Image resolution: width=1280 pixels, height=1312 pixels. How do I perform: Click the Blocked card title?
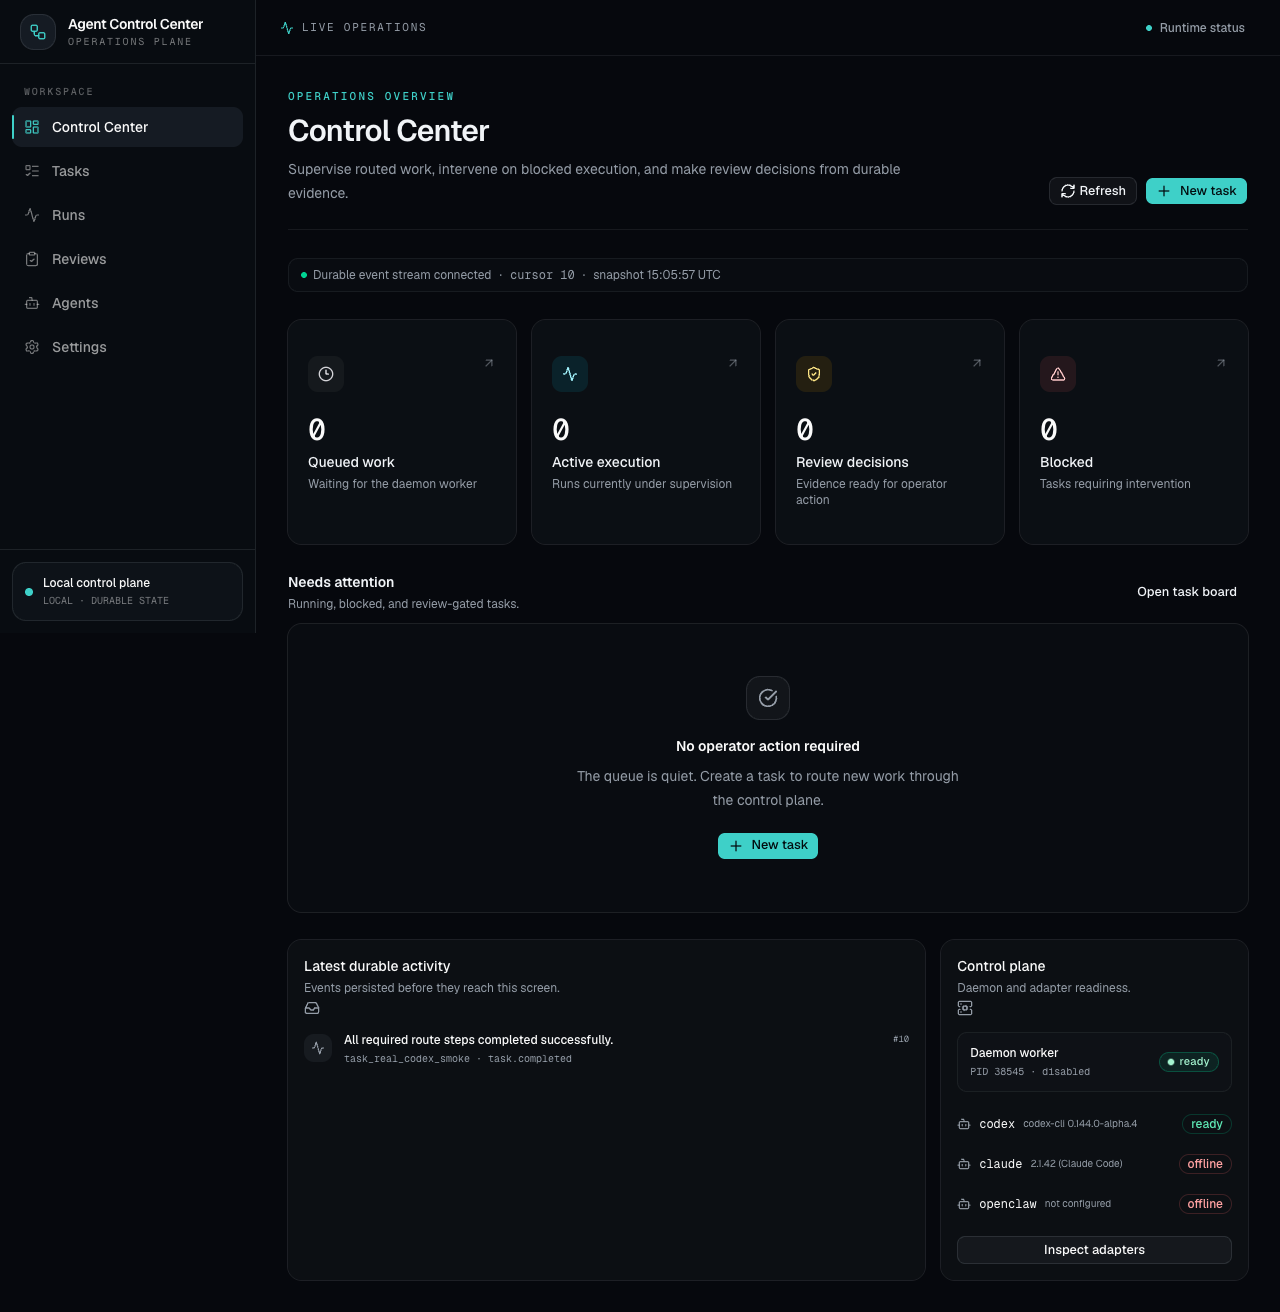(x=1066, y=462)
